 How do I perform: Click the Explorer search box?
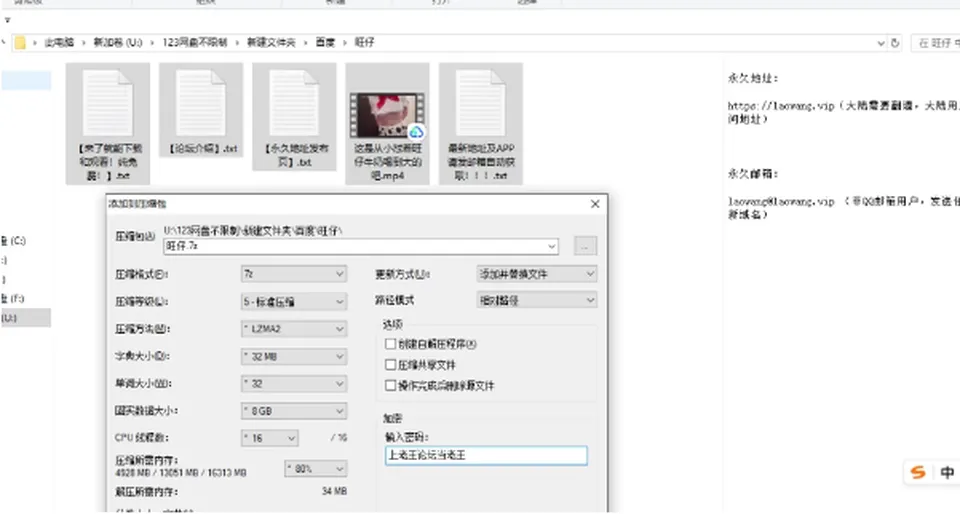click(936, 43)
